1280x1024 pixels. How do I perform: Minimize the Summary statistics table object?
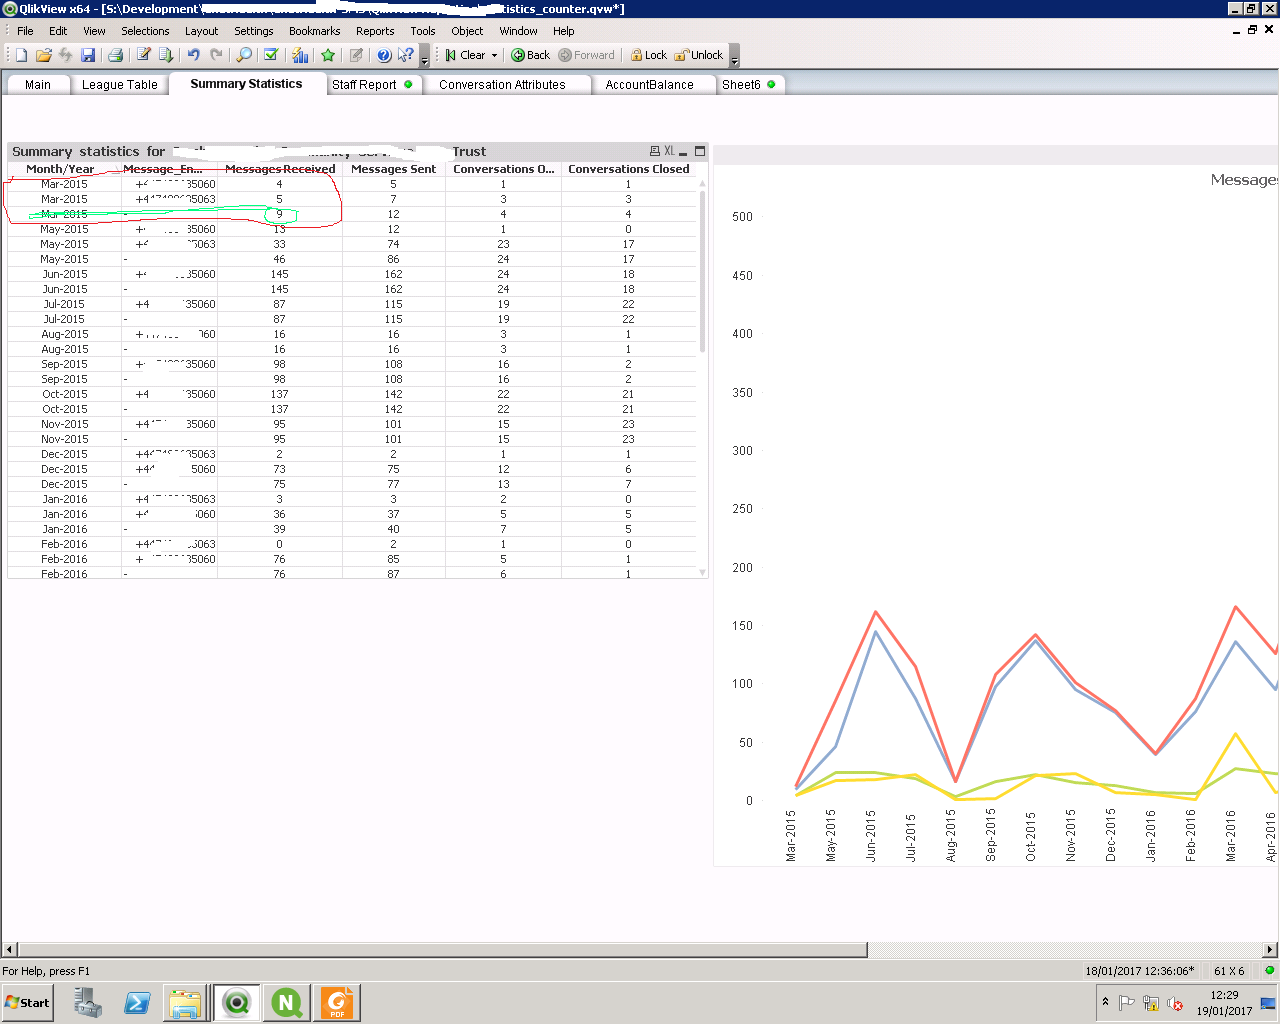tap(683, 152)
